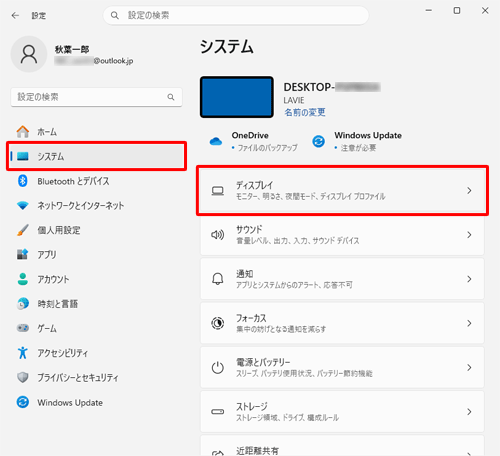This screenshot has width=500, height=456.
Task: Click the 電源とバッテリー power icon
Action: pyautogui.click(x=218, y=367)
